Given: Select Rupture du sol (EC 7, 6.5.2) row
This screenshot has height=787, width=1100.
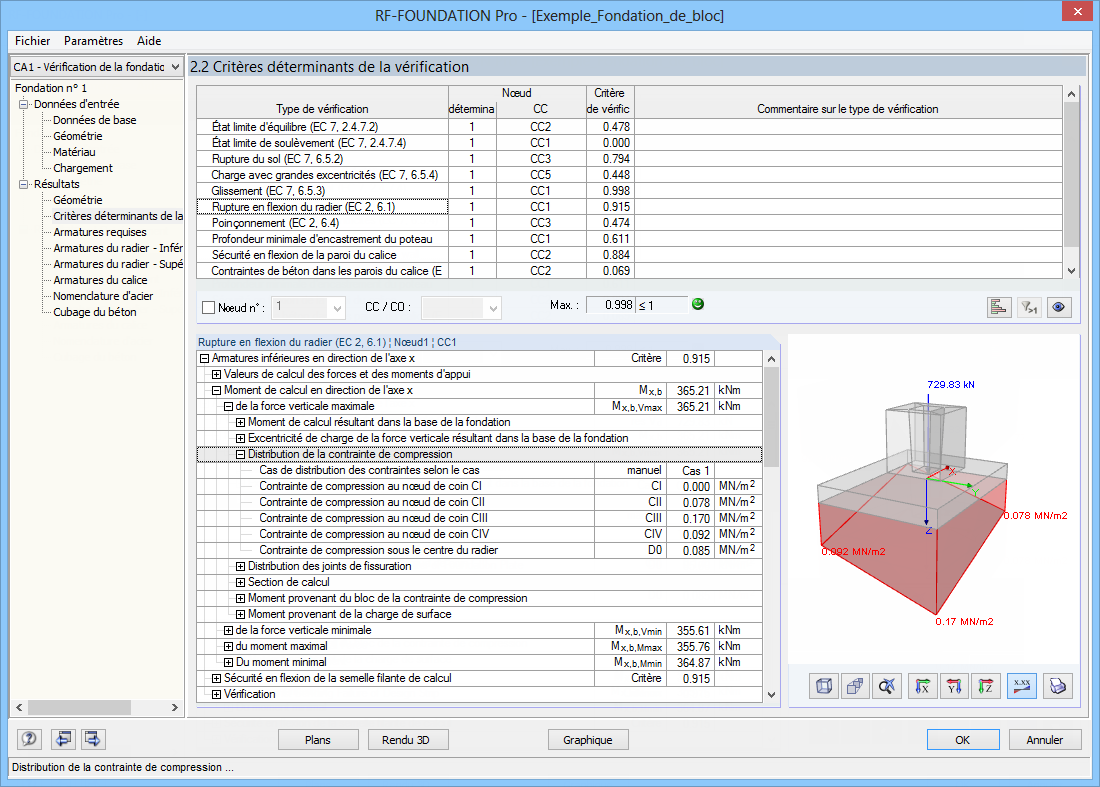Looking at the screenshot, I should [629, 159].
